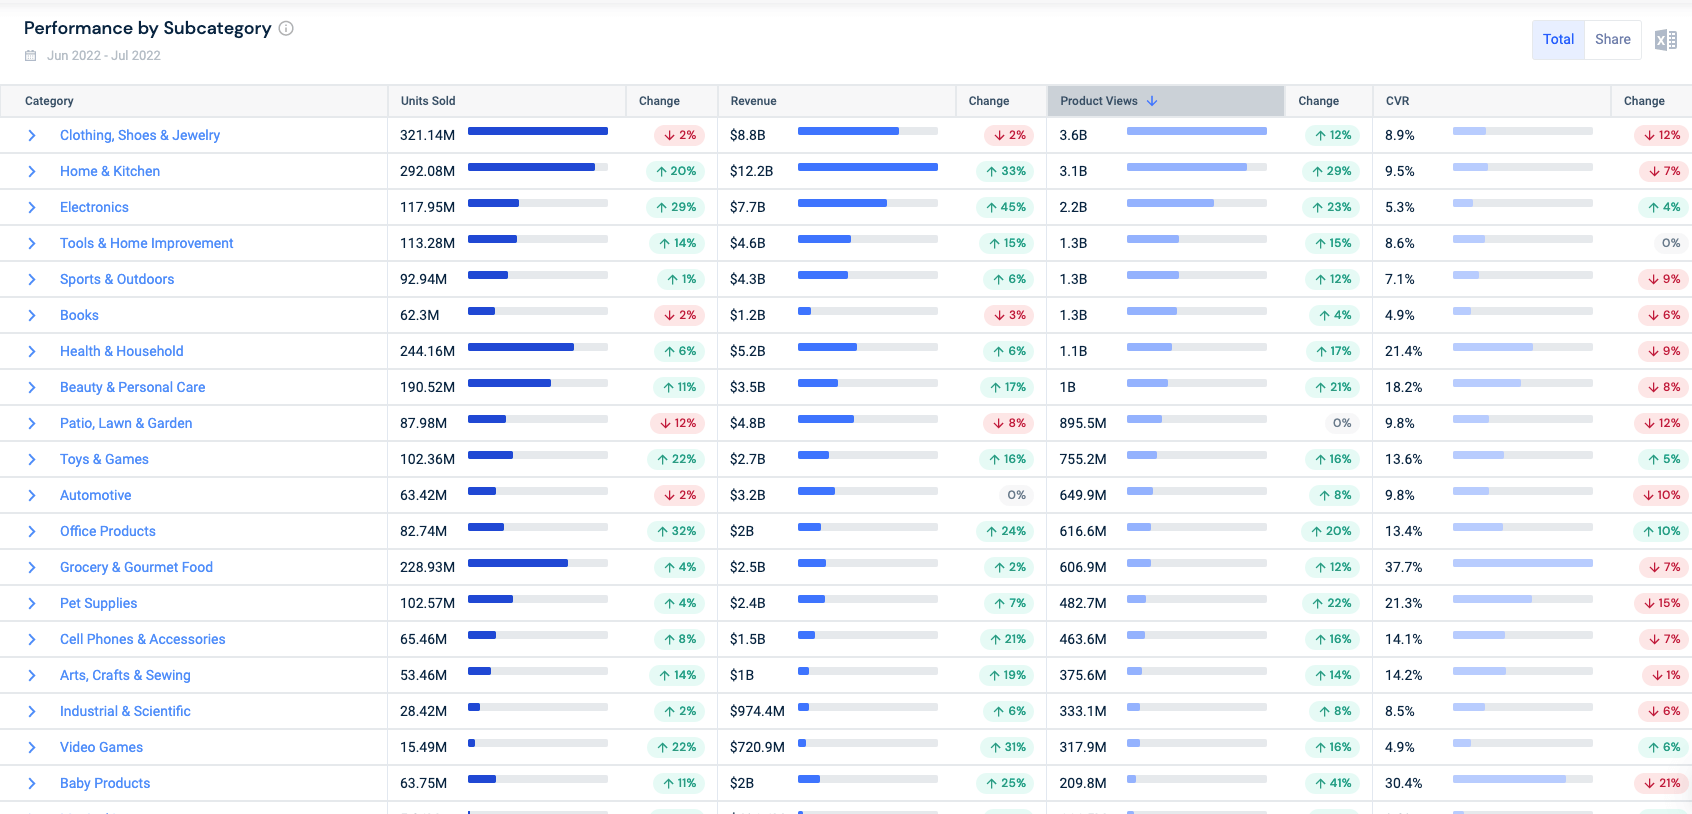
Task: Select the Total view toggle
Action: click(1557, 40)
